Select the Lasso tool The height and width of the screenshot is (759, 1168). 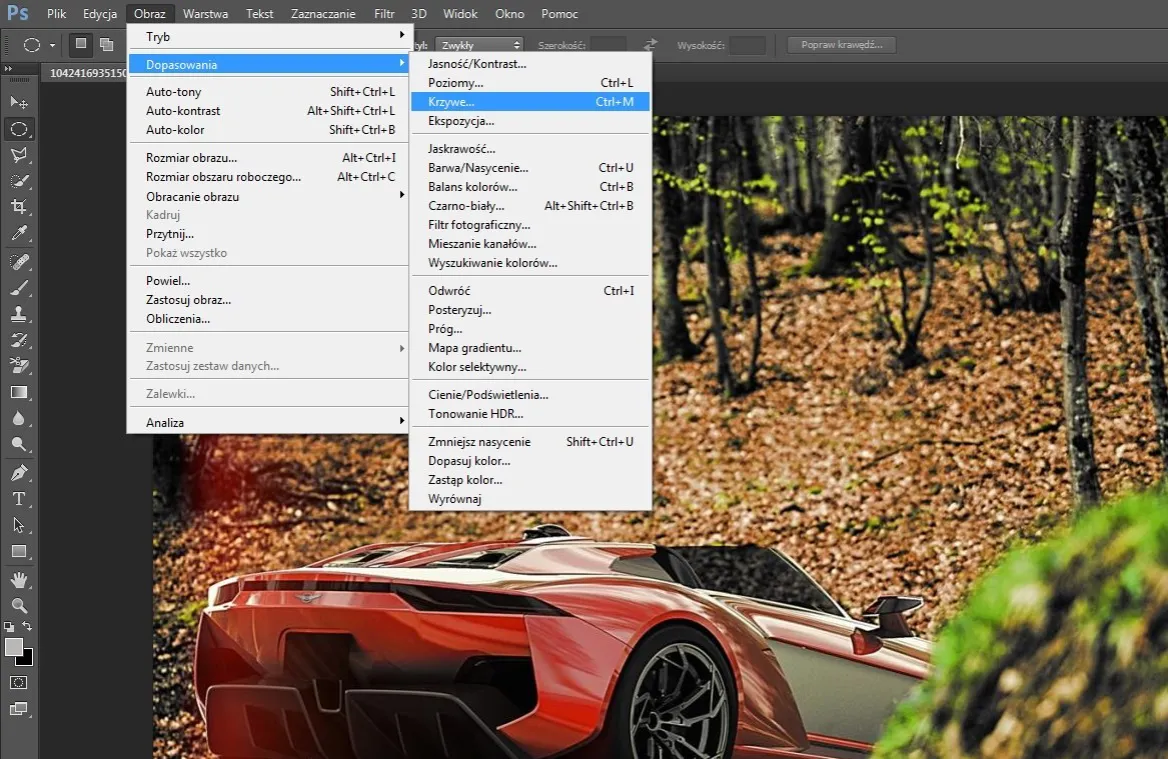click(x=20, y=154)
